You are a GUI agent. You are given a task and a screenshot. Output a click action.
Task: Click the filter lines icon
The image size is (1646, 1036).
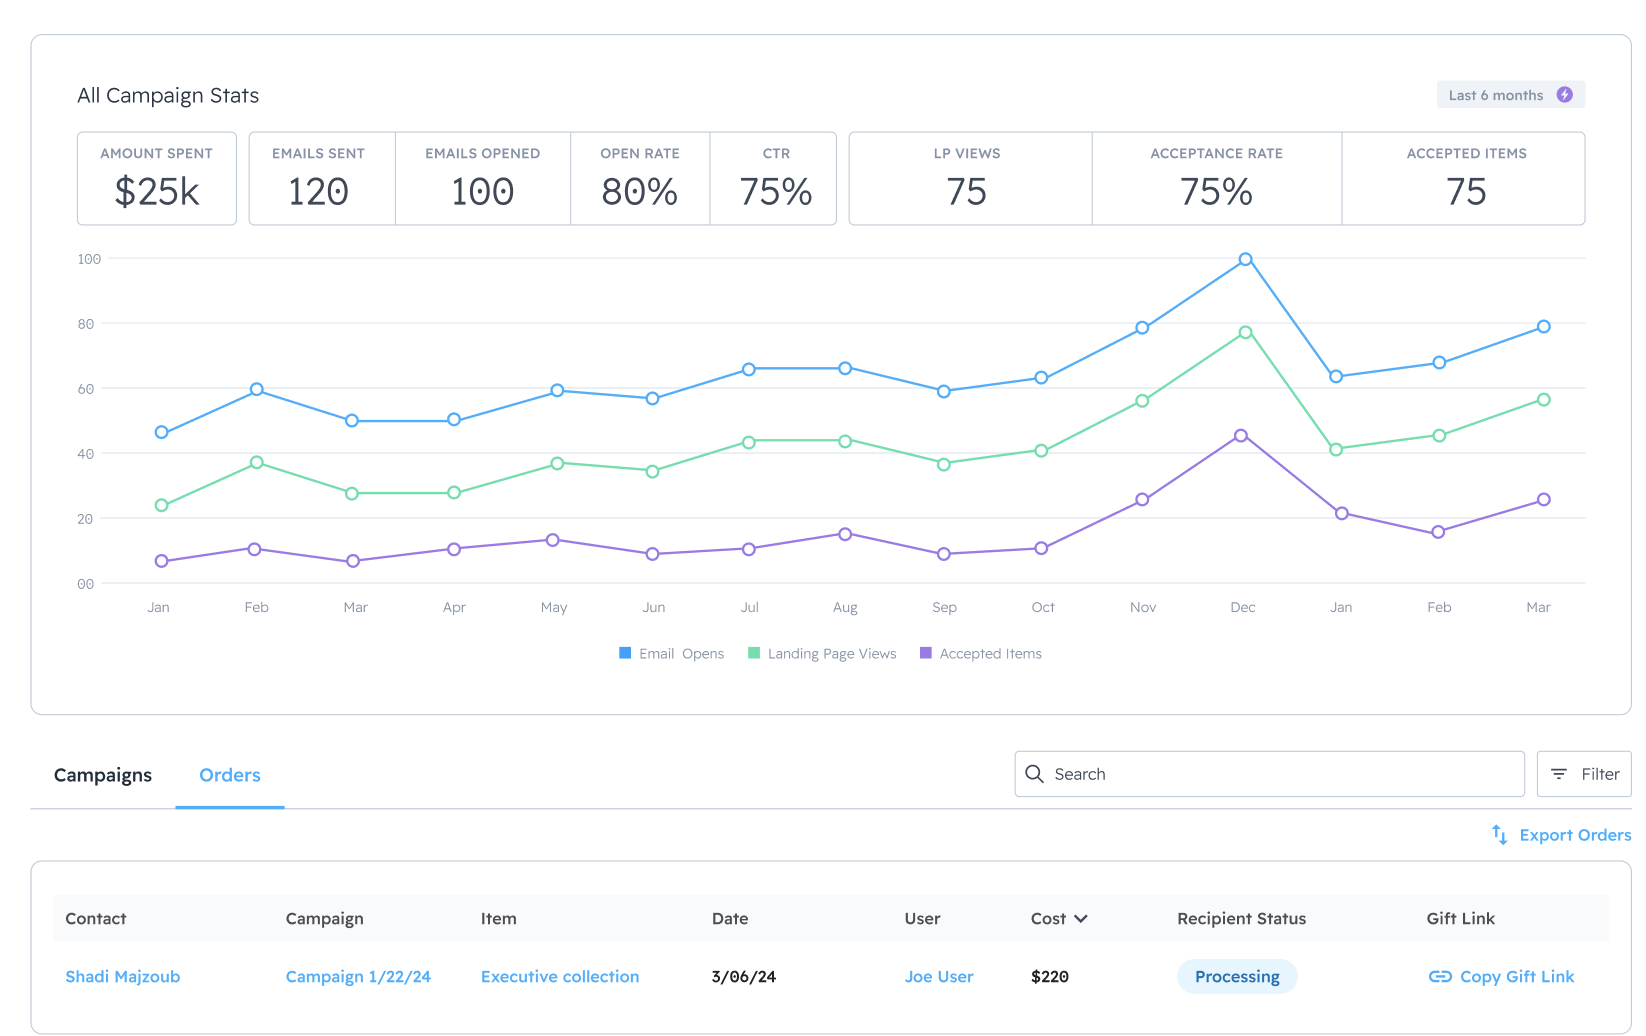pyautogui.click(x=1558, y=774)
